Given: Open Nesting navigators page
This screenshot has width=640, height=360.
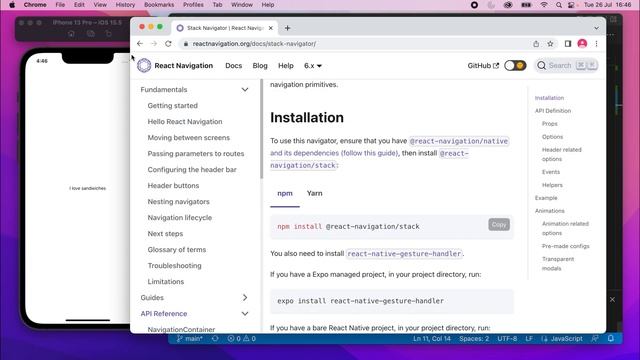Looking at the screenshot, I should pos(178,202).
